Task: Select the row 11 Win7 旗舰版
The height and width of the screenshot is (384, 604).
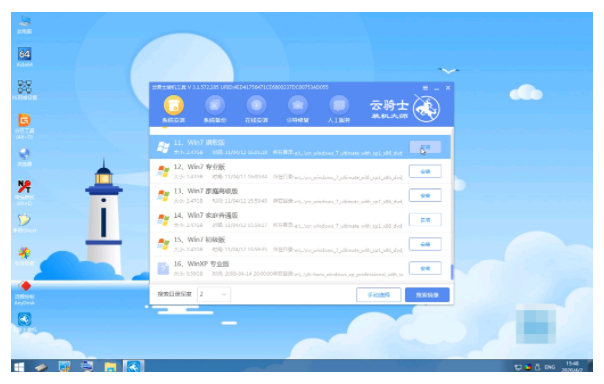Action: coord(300,147)
